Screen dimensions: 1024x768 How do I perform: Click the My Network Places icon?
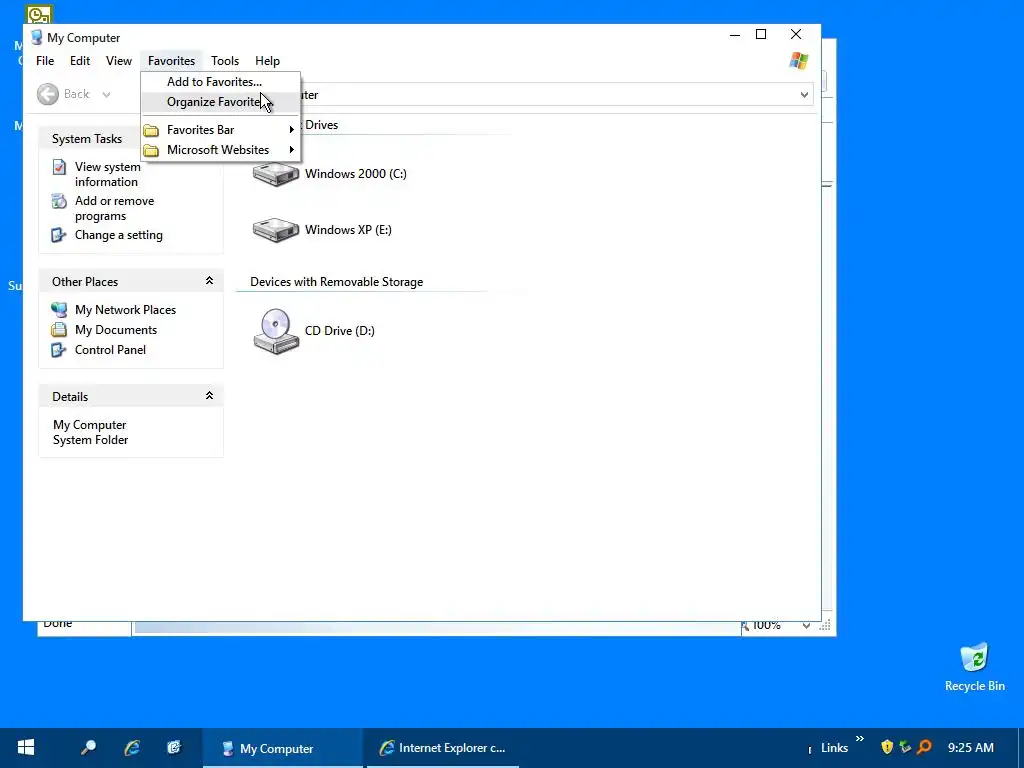click(59, 310)
